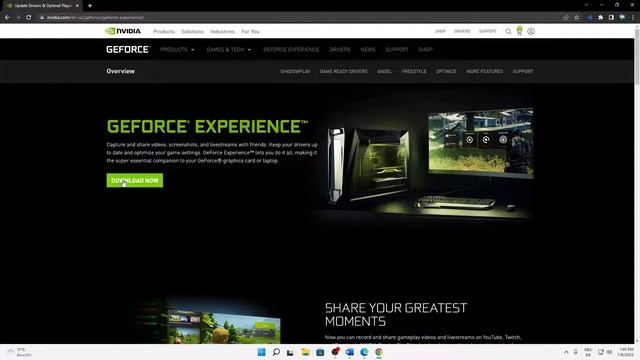Screen dimensions: 640x360
Task: Open the Task View taskbar icon
Action: coord(290,352)
